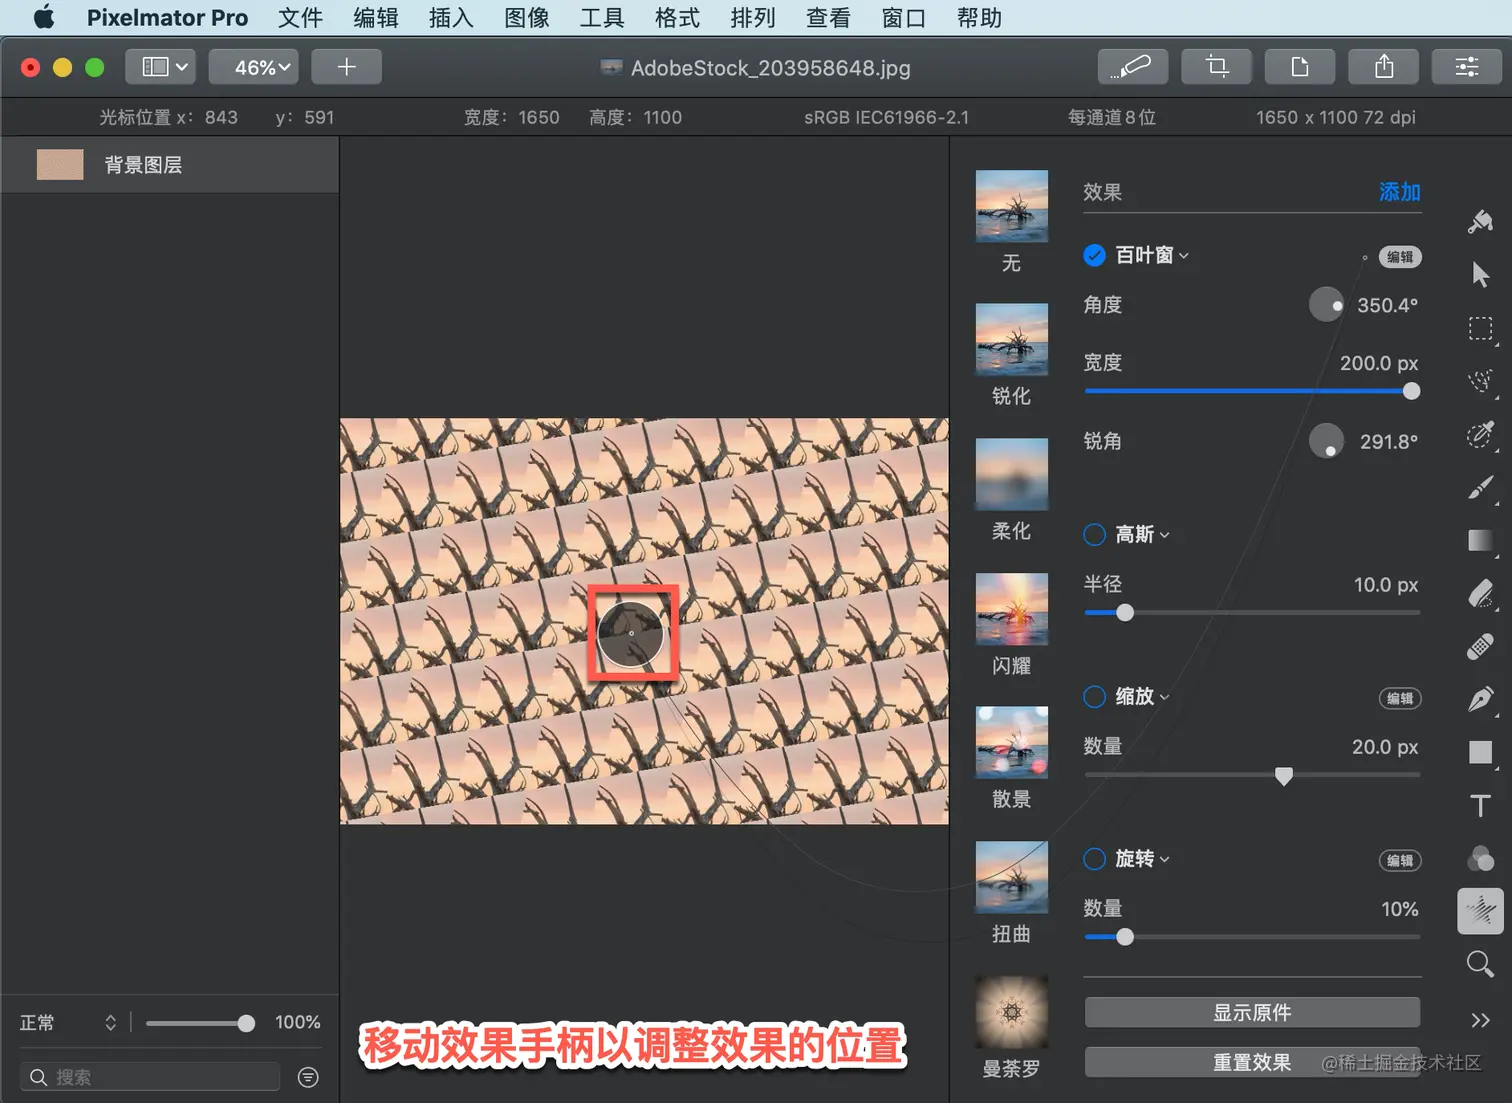Select the Pen tool
Viewport: 1512px width, 1103px height.
coord(1480,699)
